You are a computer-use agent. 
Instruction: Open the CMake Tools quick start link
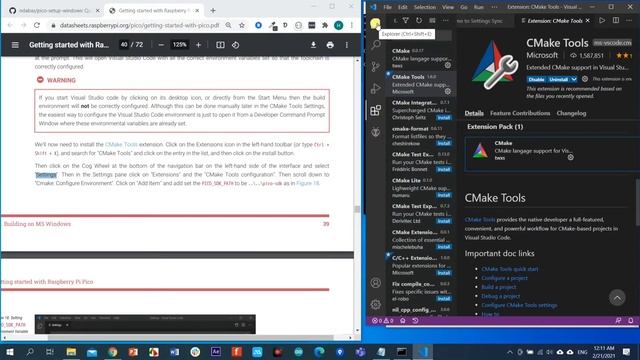pyautogui.click(x=509, y=269)
